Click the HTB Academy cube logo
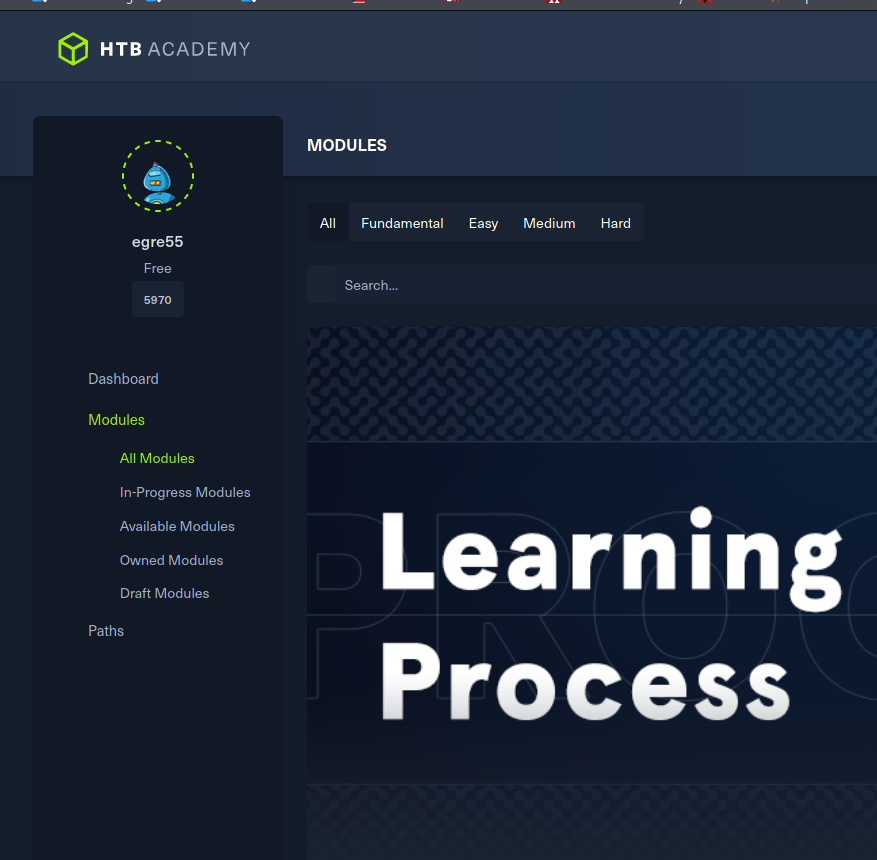877x860 pixels. (x=71, y=47)
